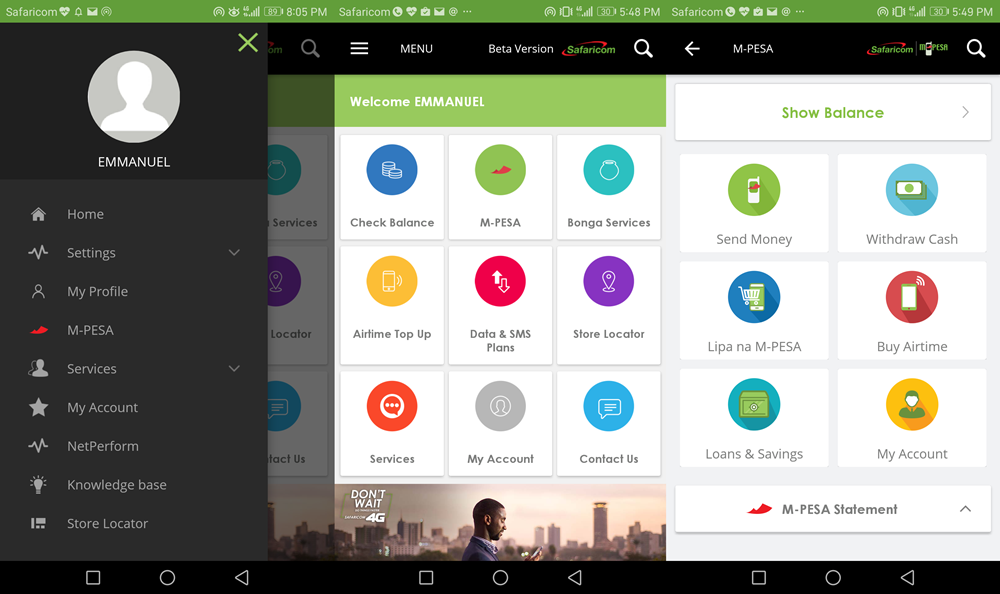Tap the Don't Wait 4G banner
1000x594 pixels.
[x=500, y=522]
